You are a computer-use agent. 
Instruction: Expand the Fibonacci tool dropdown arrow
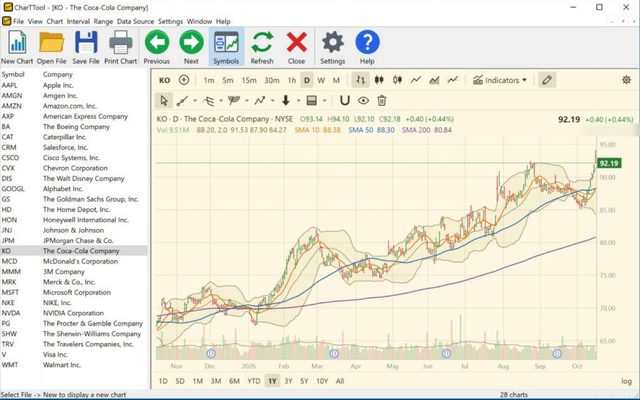coord(221,101)
